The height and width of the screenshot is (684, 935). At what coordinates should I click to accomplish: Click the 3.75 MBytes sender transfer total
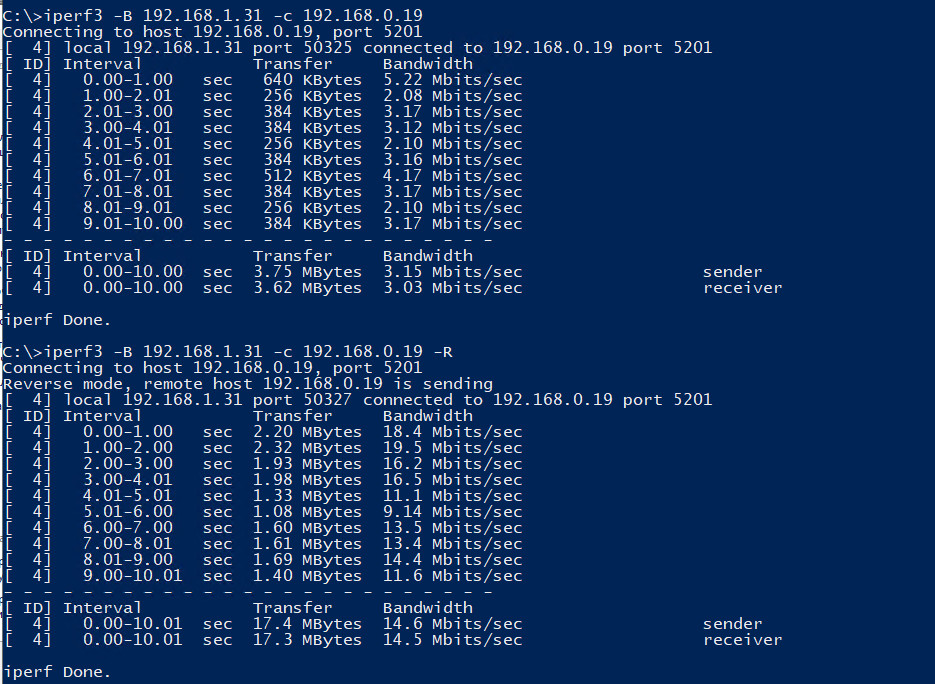point(308,272)
